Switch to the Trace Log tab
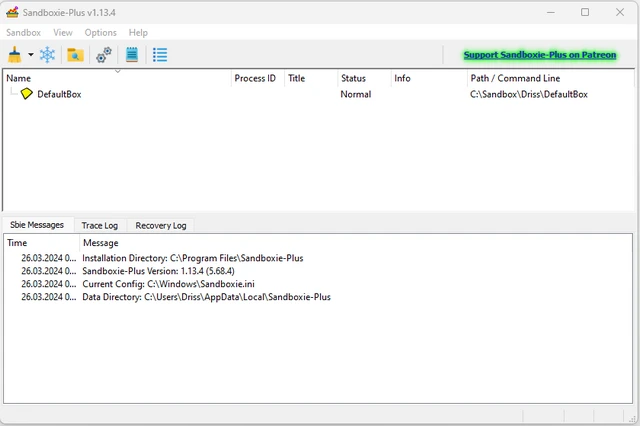This screenshot has height=426, width=640. (x=99, y=225)
